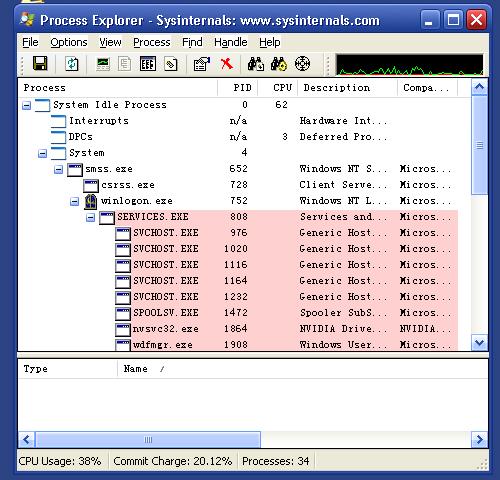Click the red X Kill Process icon
The image size is (500, 480).
point(227,63)
